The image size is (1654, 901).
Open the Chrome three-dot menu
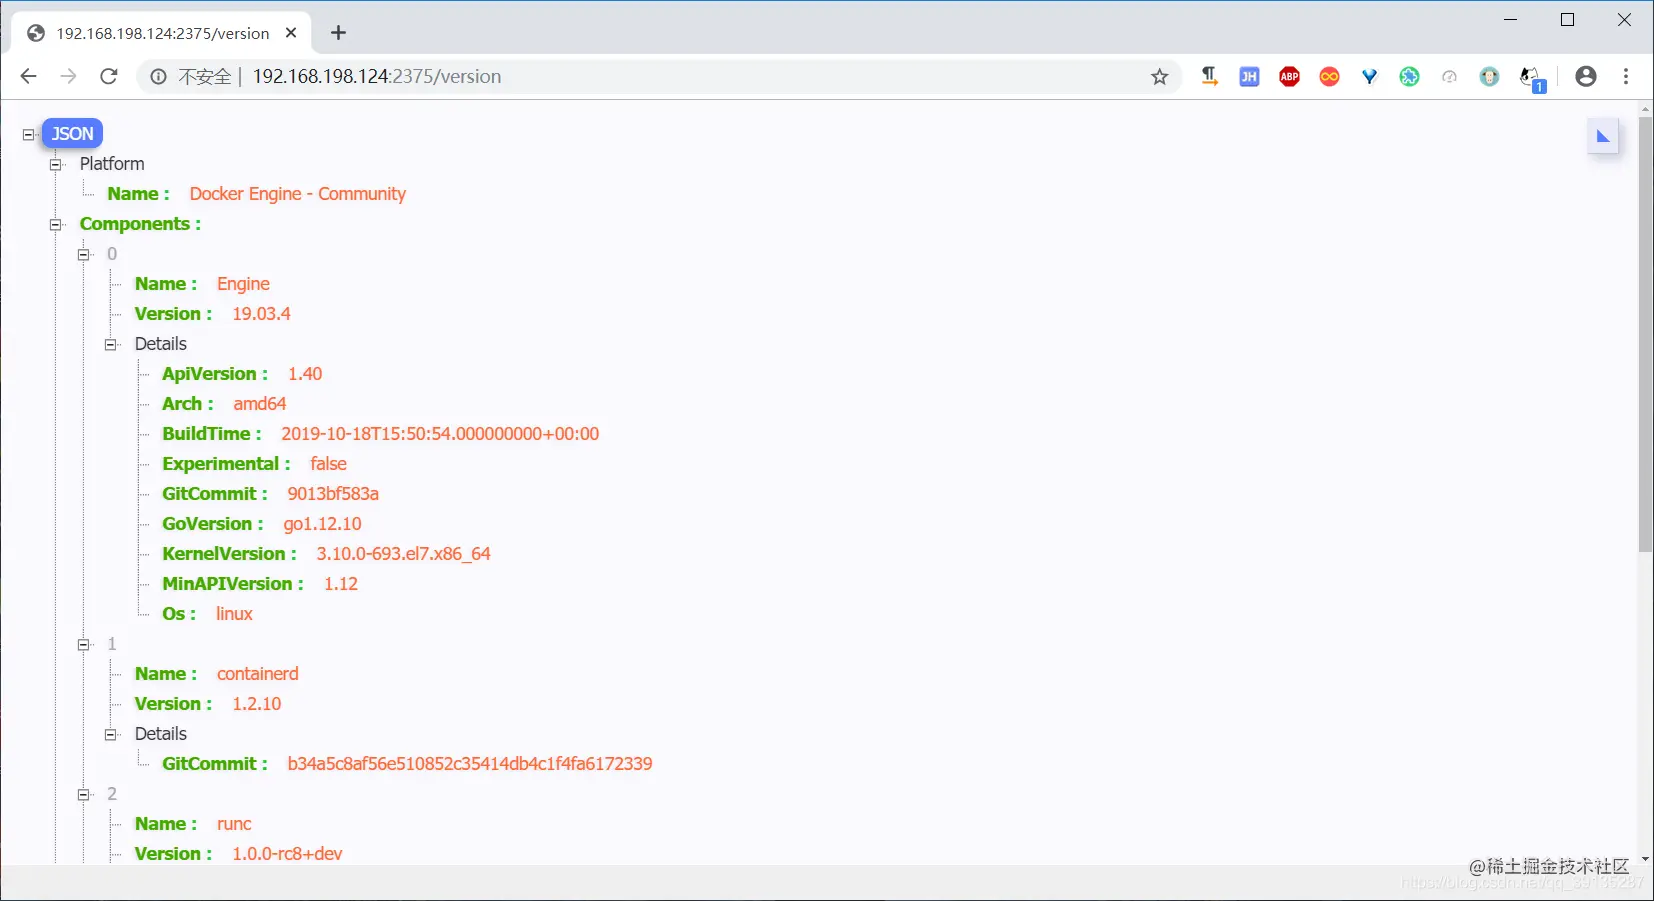tap(1626, 77)
